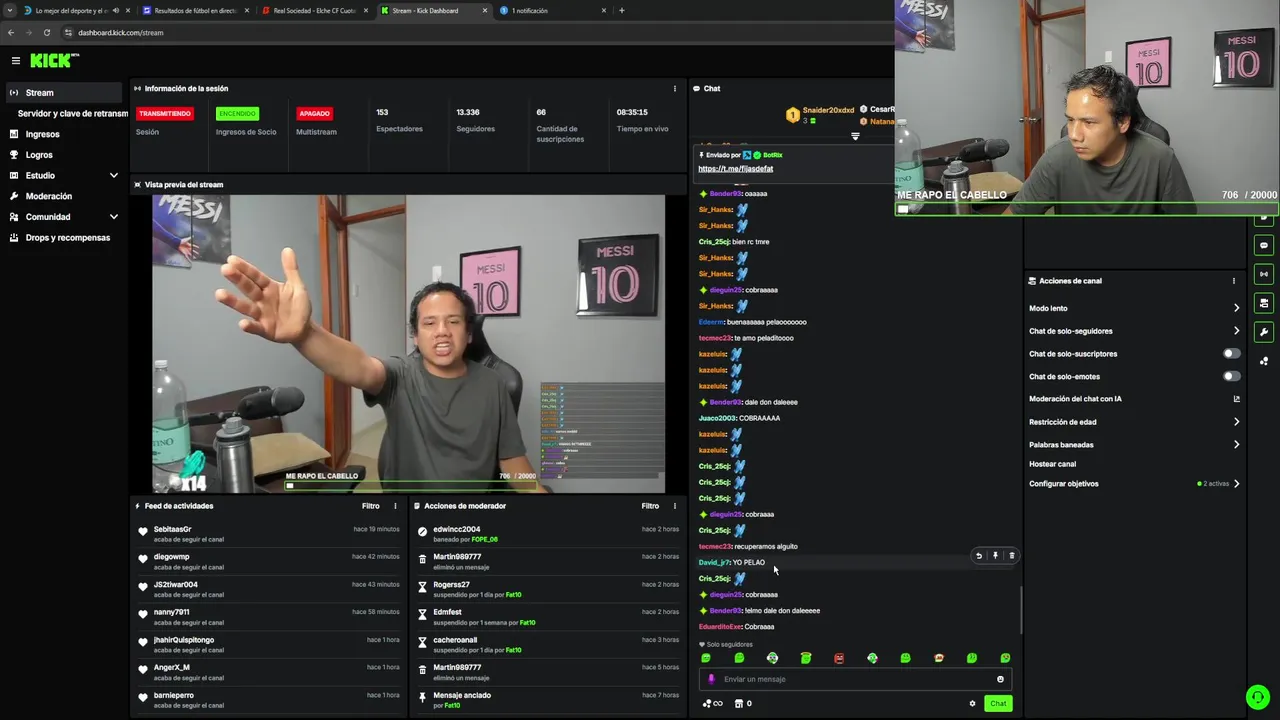1280x720 pixels.
Task: Toggle Chat de solo-suscriptores switch
Action: 1232,354
